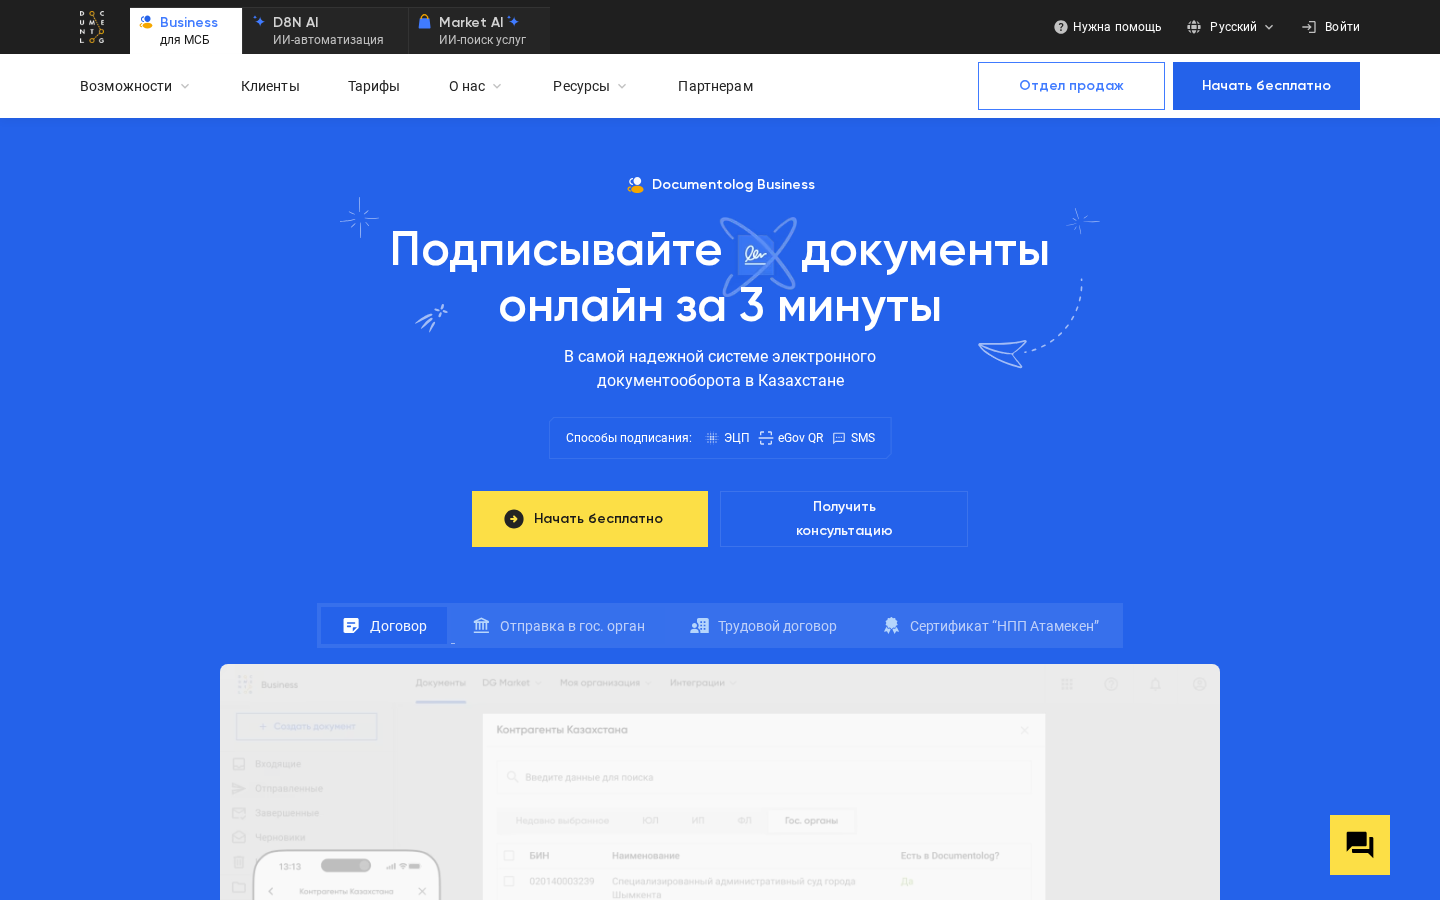Open the chat widget icon
The image size is (1440, 900).
(1360, 845)
